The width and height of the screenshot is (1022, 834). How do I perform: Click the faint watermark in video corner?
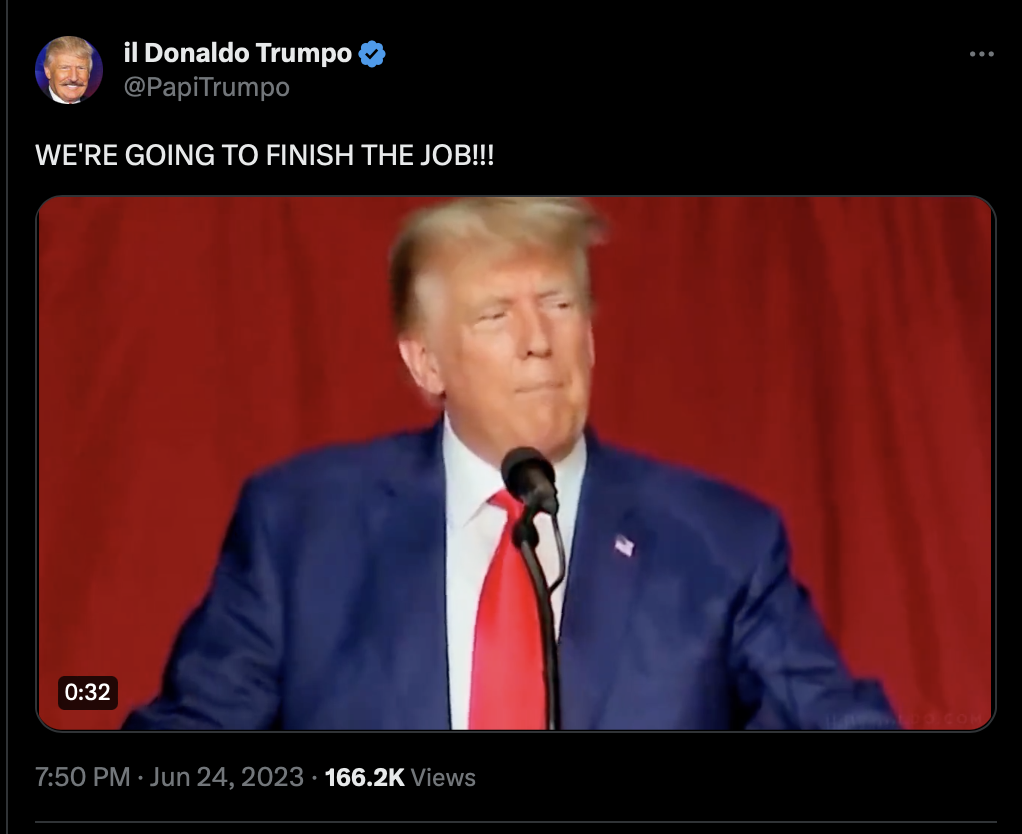click(x=906, y=719)
